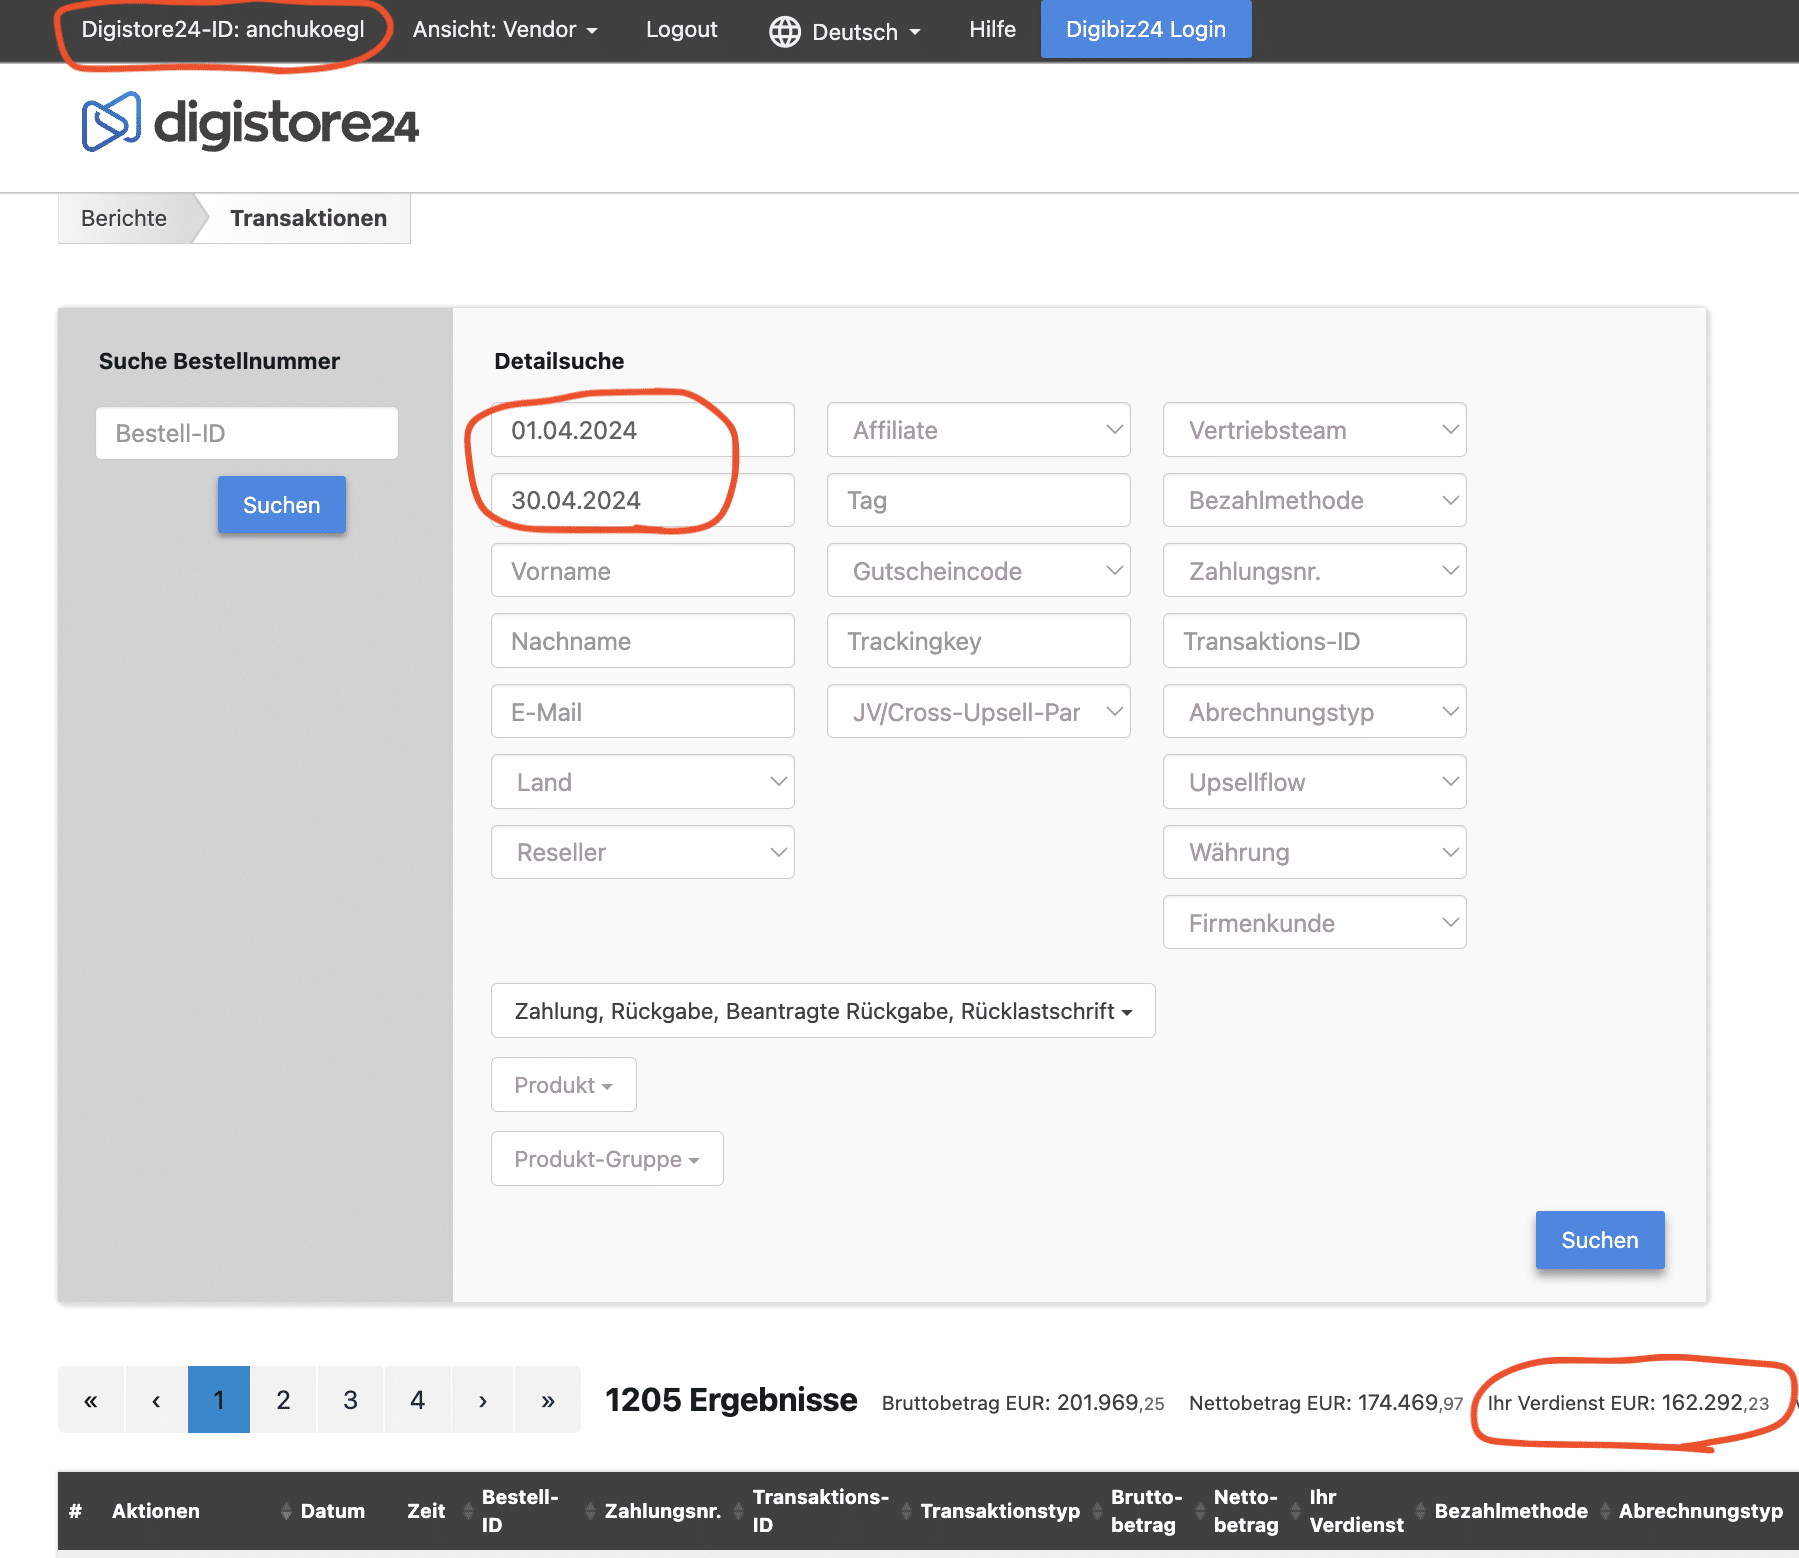This screenshot has width=1799, height=1558.
Task: Click the Transaktionstyp column header
Action: [1000, 1511]
